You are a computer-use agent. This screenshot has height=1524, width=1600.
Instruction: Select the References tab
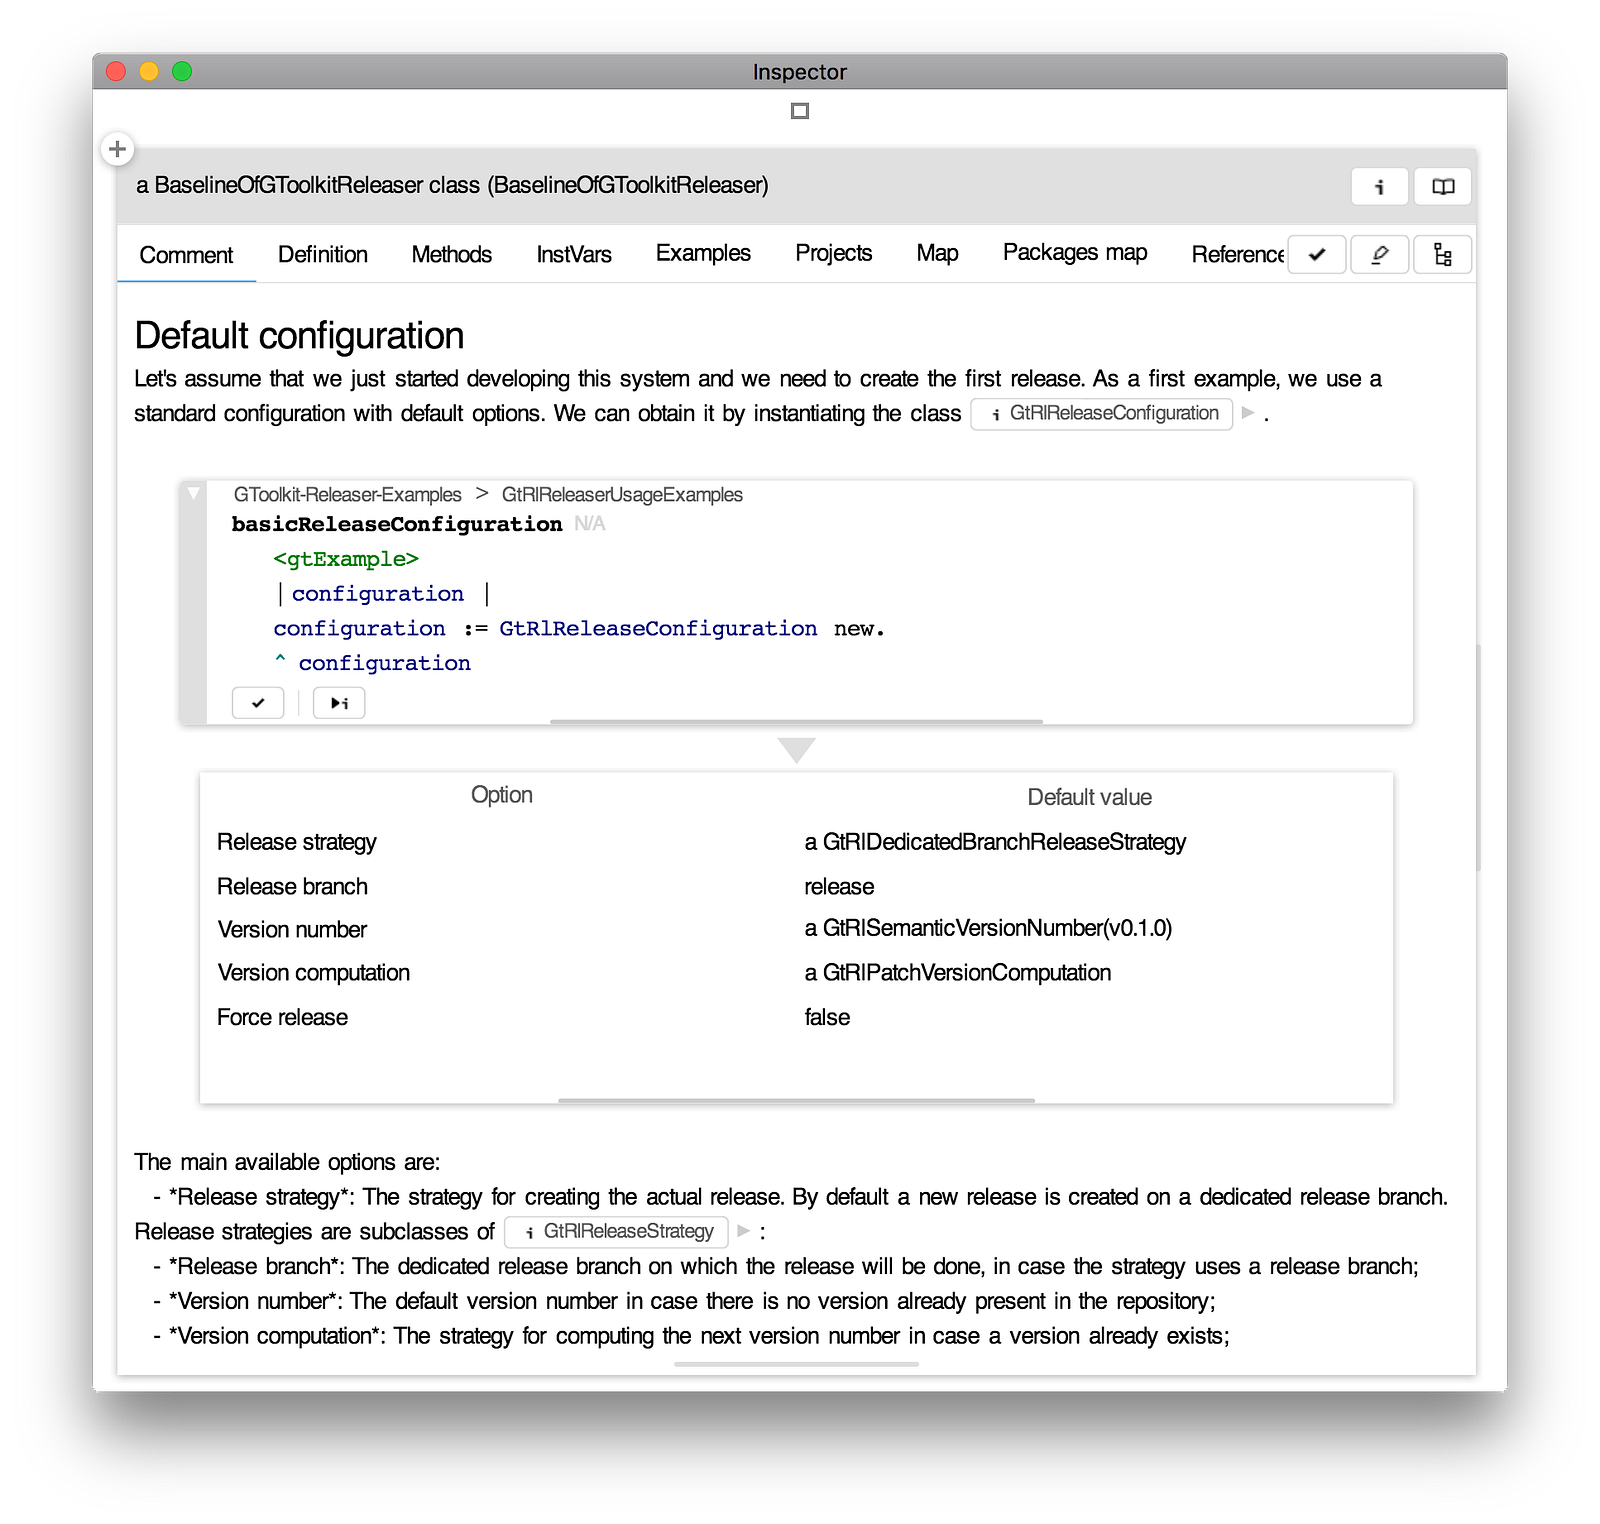pos(1237,255)
